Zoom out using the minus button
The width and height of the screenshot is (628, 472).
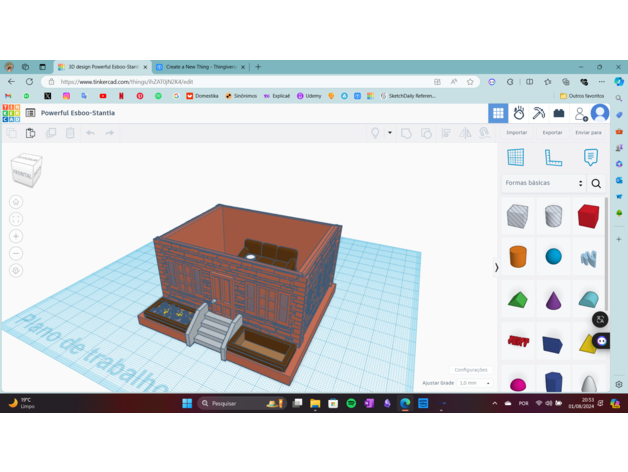(x=16, y=254)
